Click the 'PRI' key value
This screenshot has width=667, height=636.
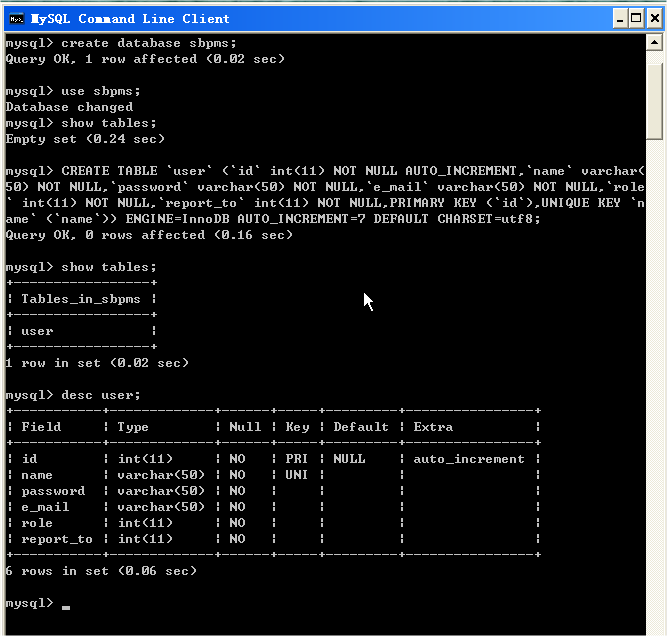(296, 459)
